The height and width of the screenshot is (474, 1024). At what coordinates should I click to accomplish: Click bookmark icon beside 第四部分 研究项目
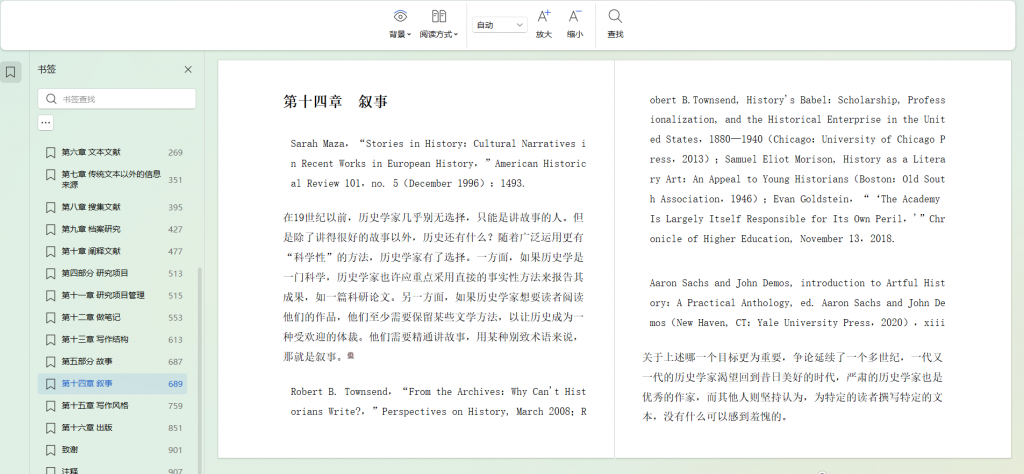(50, 274)
